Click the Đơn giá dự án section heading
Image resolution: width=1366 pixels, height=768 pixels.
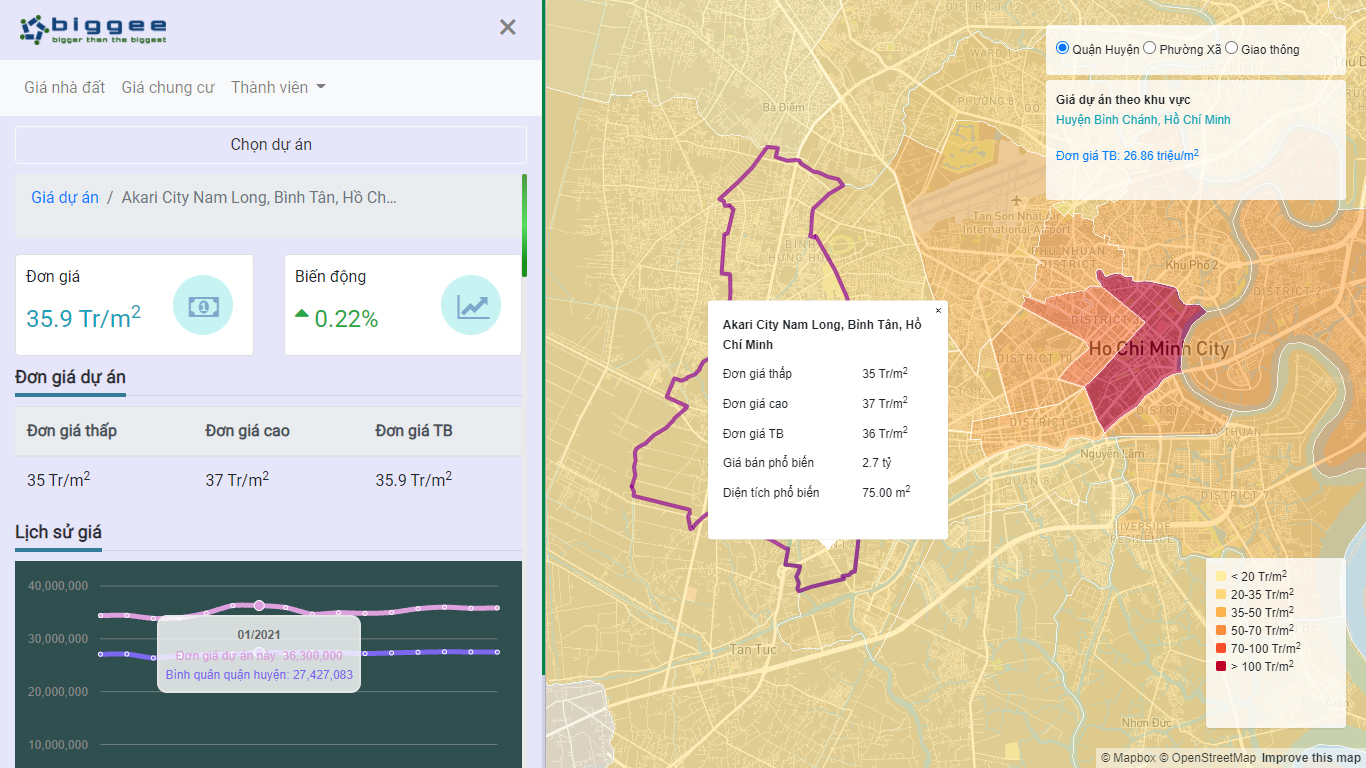coord(70,378)
